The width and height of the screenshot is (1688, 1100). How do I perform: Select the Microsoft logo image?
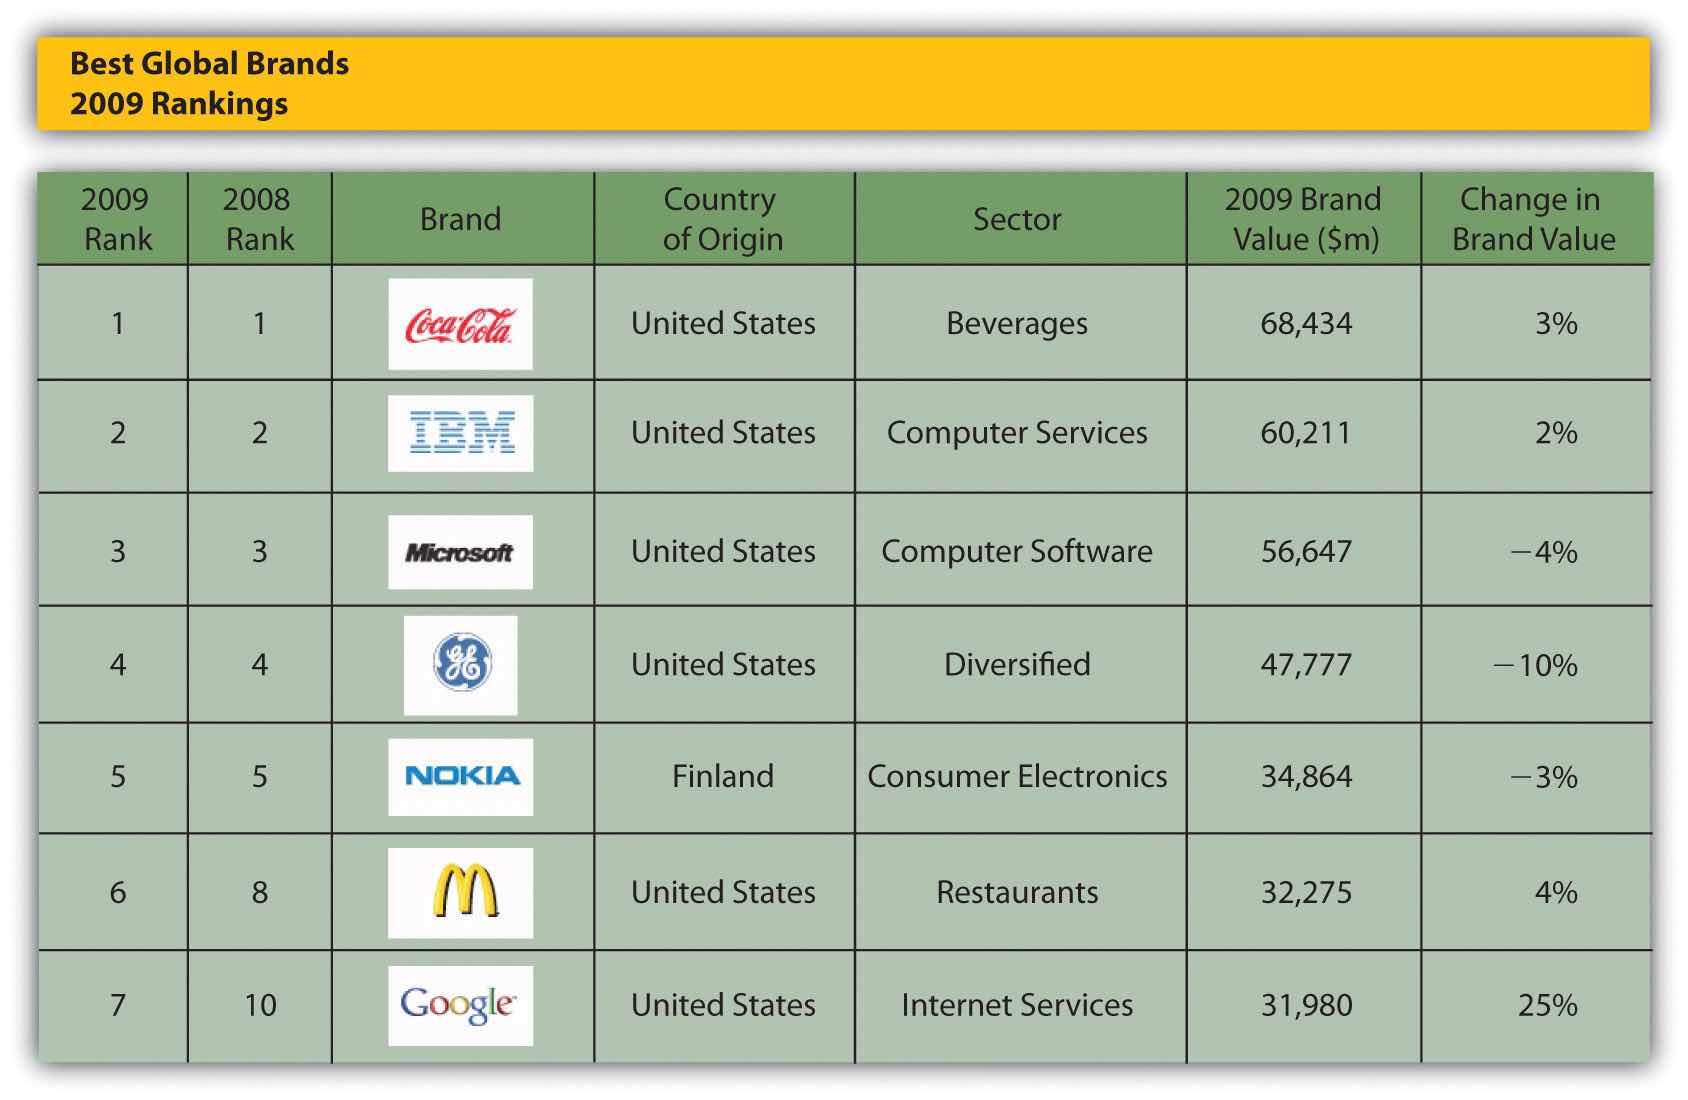tap(460, 552)
